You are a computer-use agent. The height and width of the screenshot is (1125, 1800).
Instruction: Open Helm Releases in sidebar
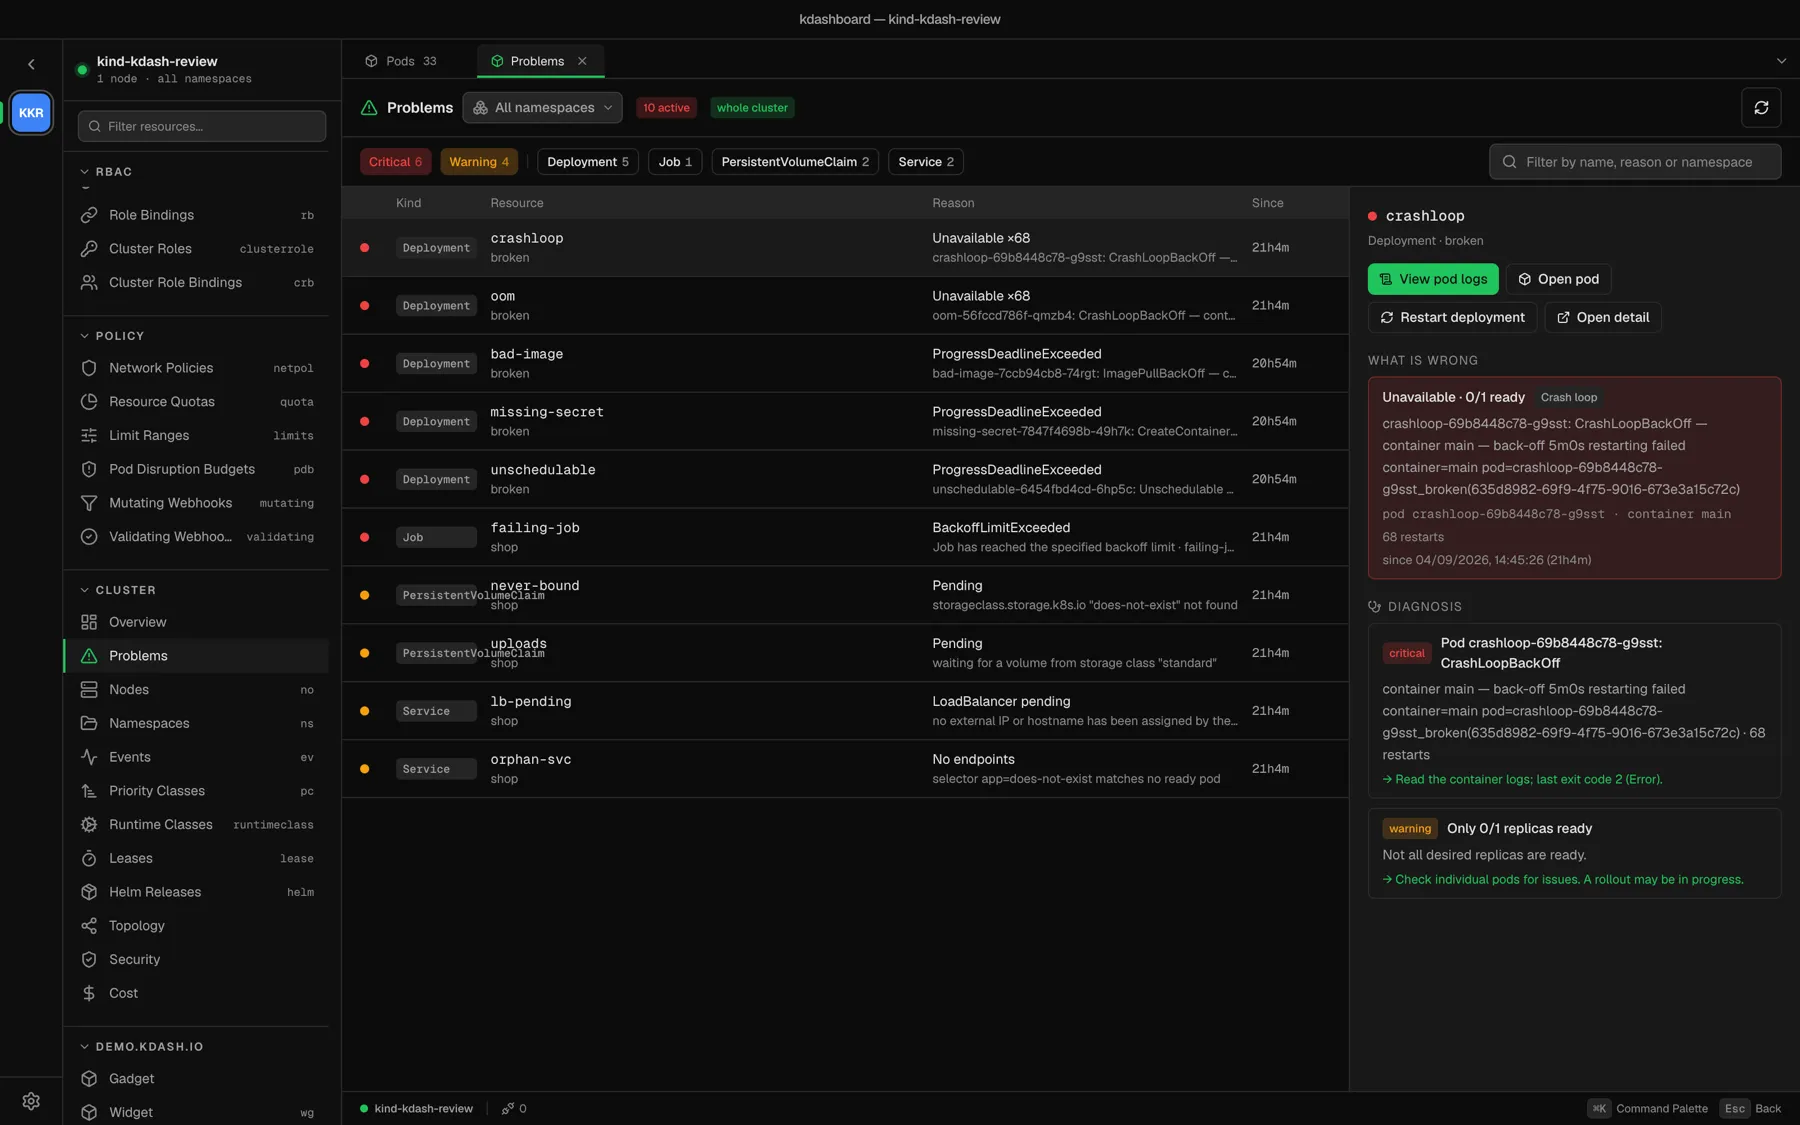(198, 892)
